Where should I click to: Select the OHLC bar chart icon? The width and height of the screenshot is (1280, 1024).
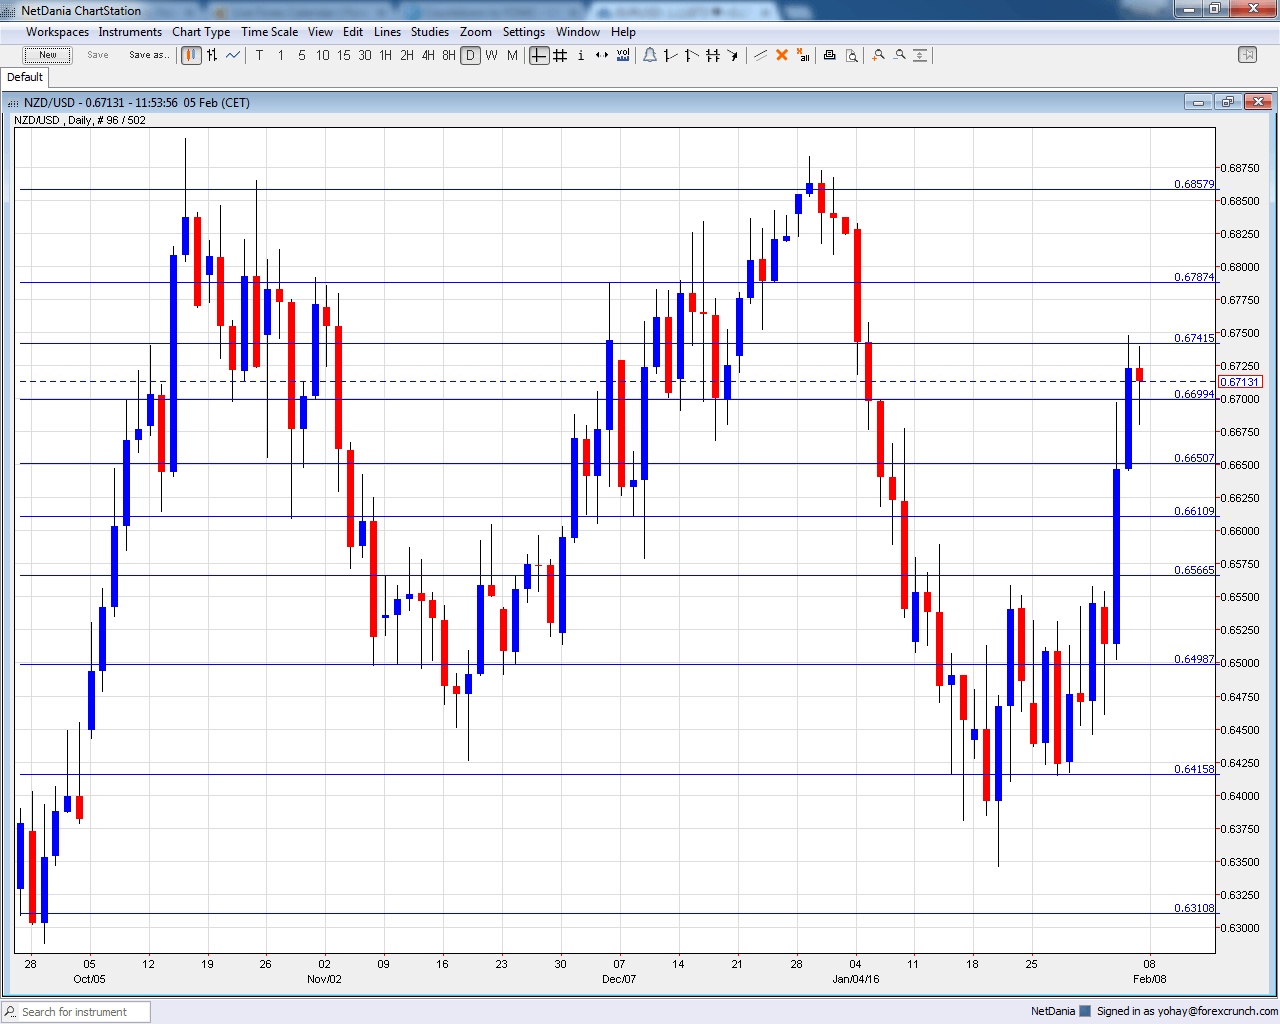pos(210,56)
